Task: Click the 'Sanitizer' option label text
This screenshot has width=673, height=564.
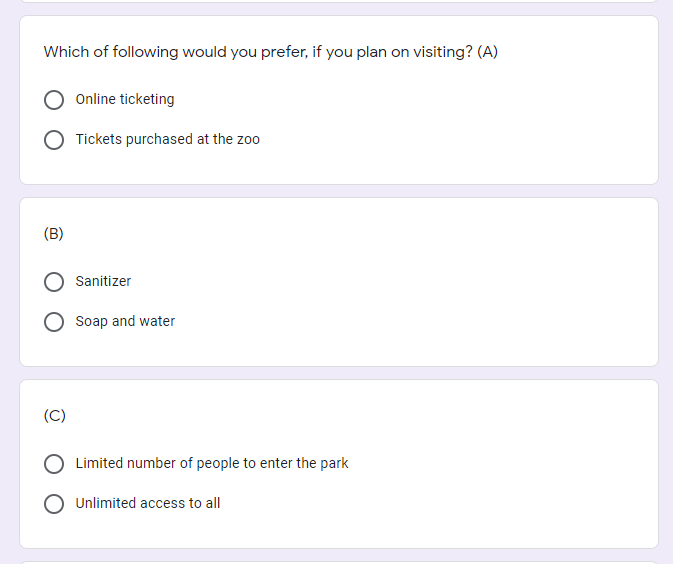Action: (x=103, y=282)
